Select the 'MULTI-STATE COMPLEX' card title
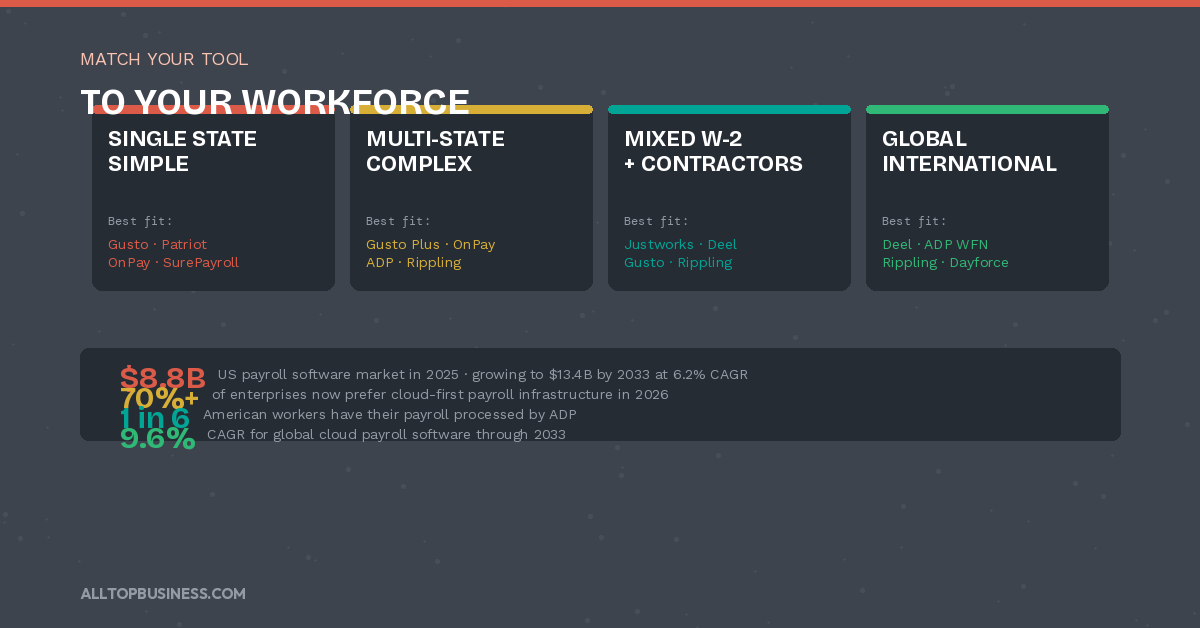 (435, 151)
